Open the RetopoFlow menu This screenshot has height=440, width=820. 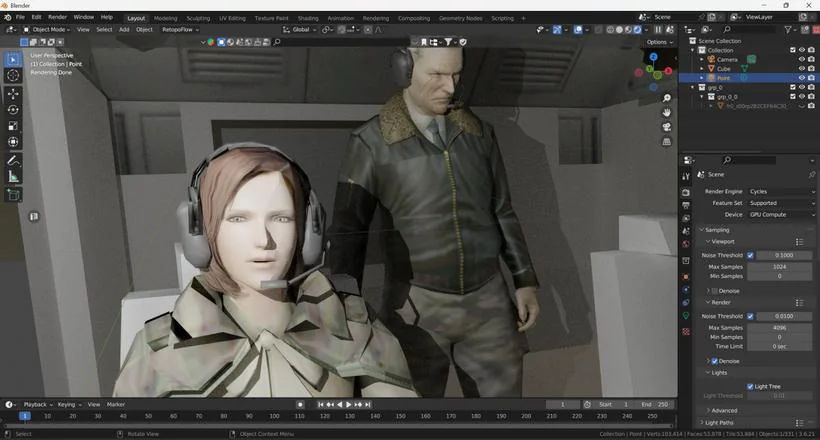(x=180, y=30)
